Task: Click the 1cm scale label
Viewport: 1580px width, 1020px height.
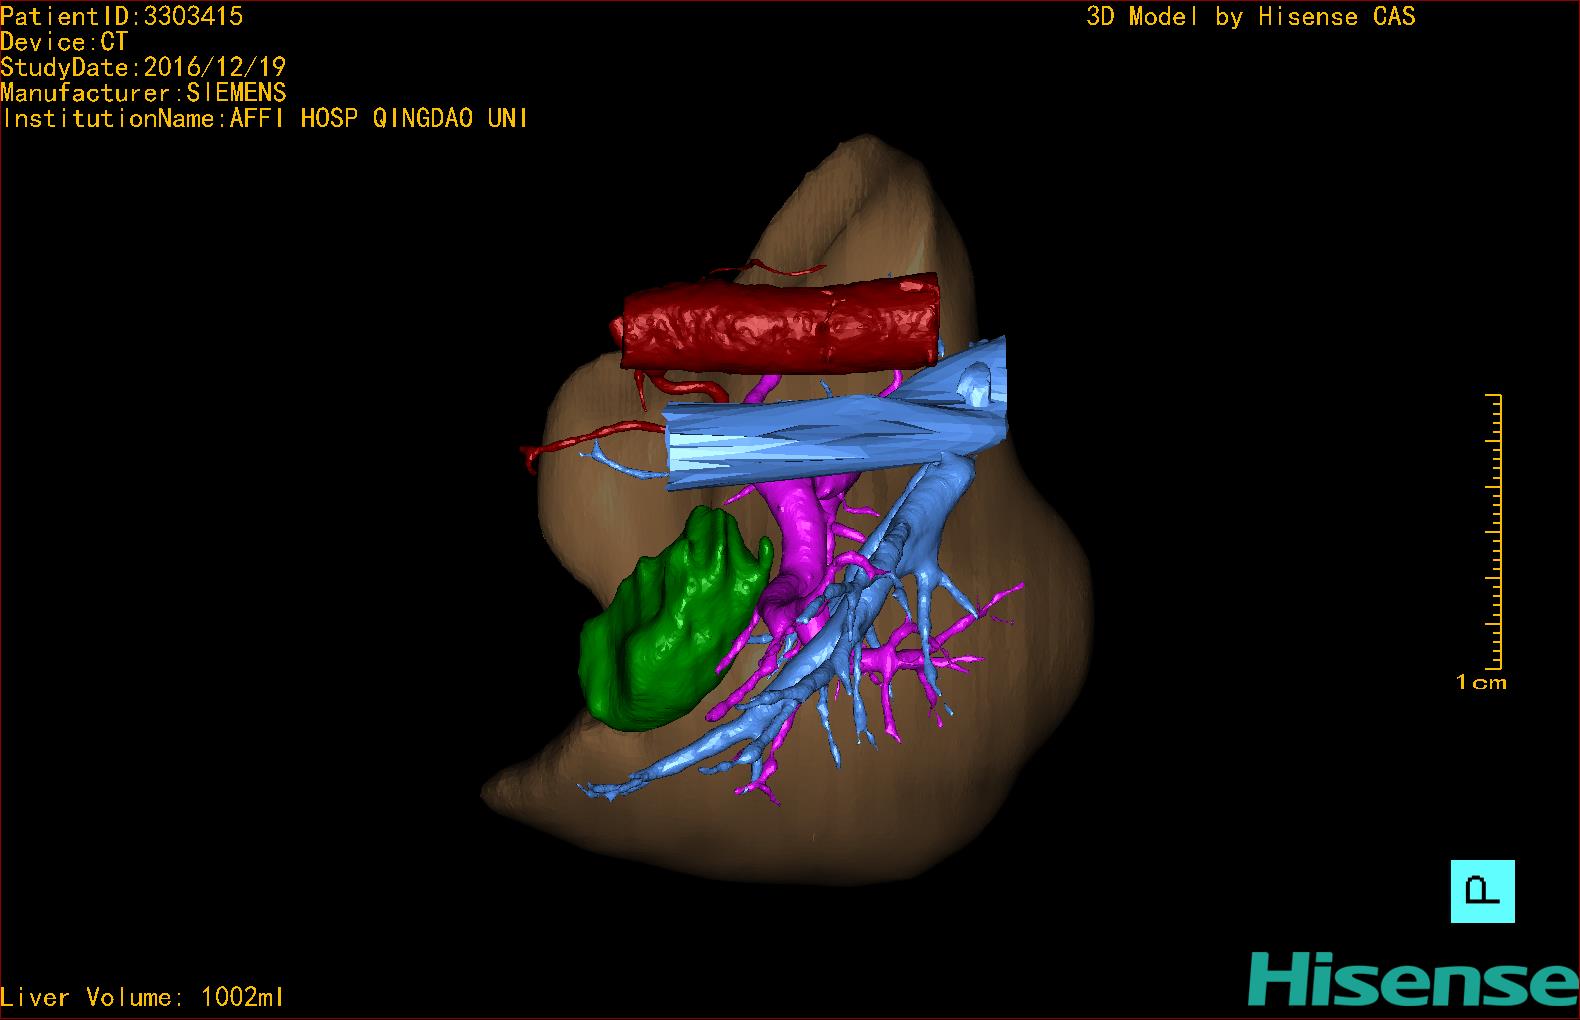Action: pyautogui.click(x=1481, y=683)
